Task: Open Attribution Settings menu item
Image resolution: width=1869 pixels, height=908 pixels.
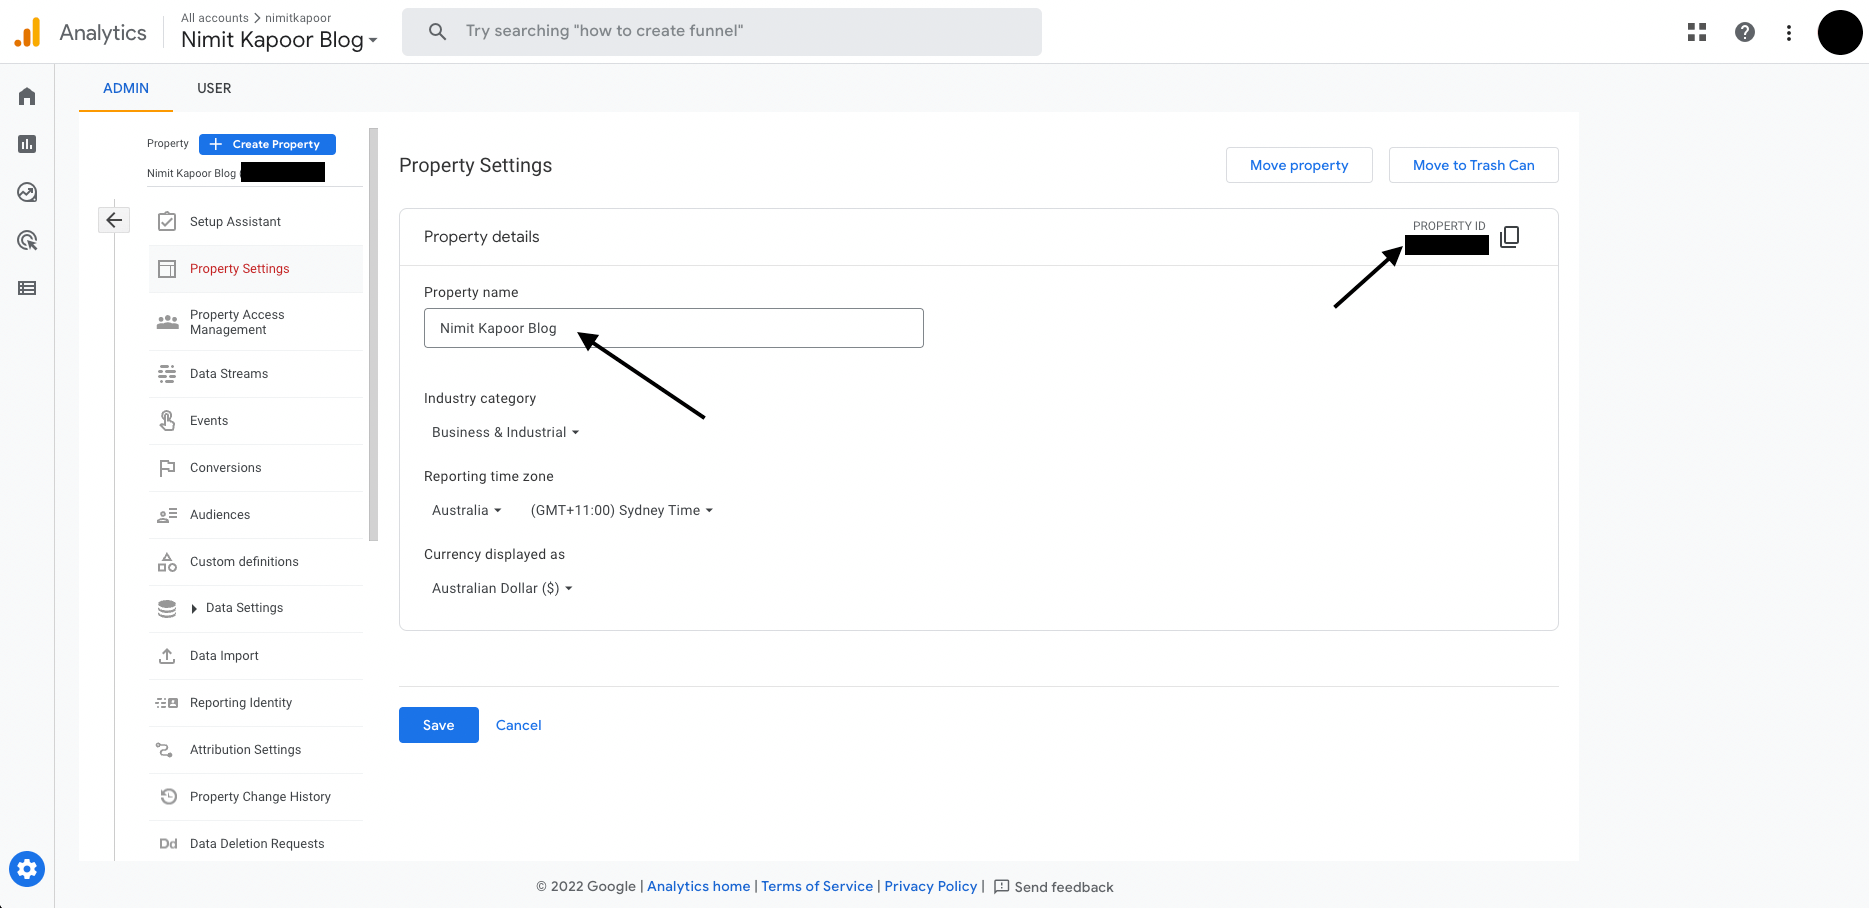Action: click(x=256, y=750)
